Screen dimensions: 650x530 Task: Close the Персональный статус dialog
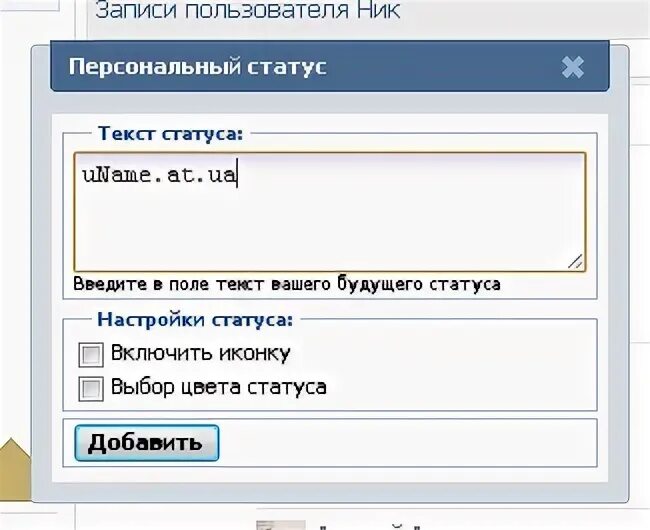pos(572,68)
